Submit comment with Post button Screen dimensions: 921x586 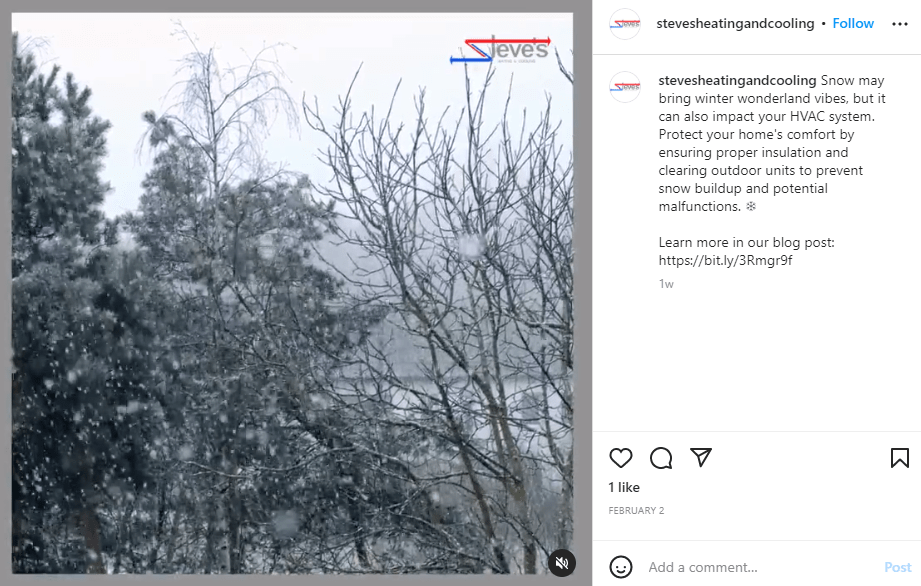[898, 567]
